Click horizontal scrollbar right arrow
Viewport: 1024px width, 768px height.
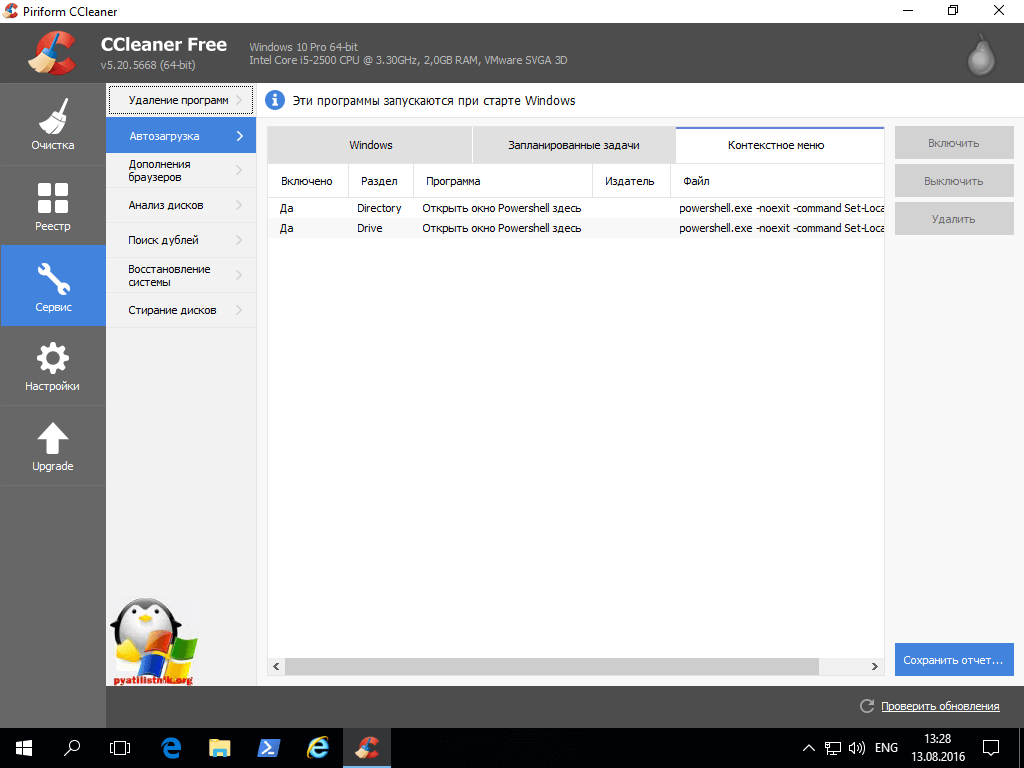pyautogui.click(x=875, y=666)
